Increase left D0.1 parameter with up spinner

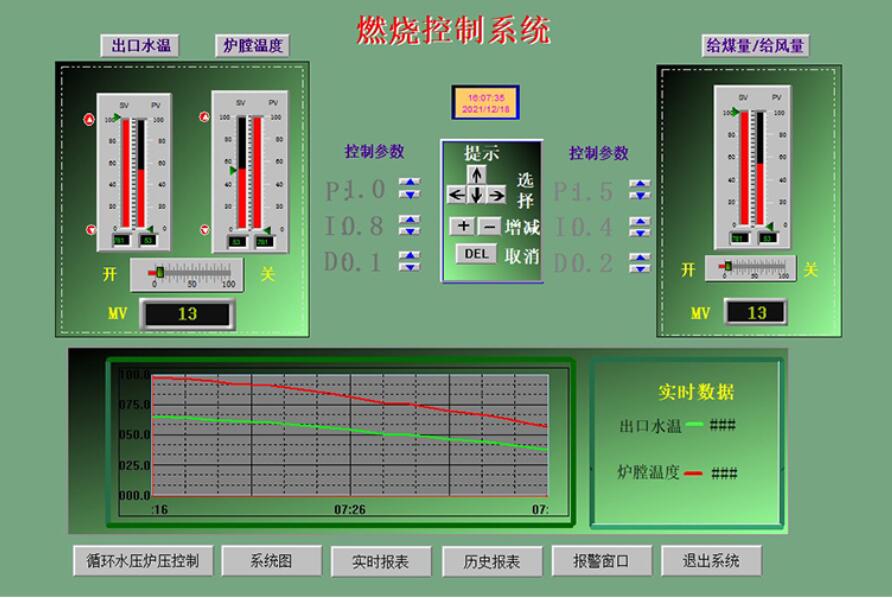click(410, 255)
